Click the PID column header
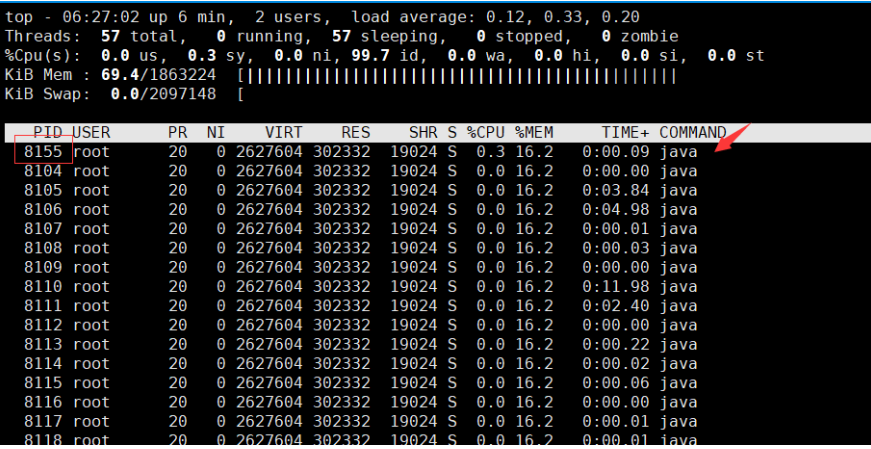The height and width of the screenshot is (449, 871). click(x=48, y=132)
